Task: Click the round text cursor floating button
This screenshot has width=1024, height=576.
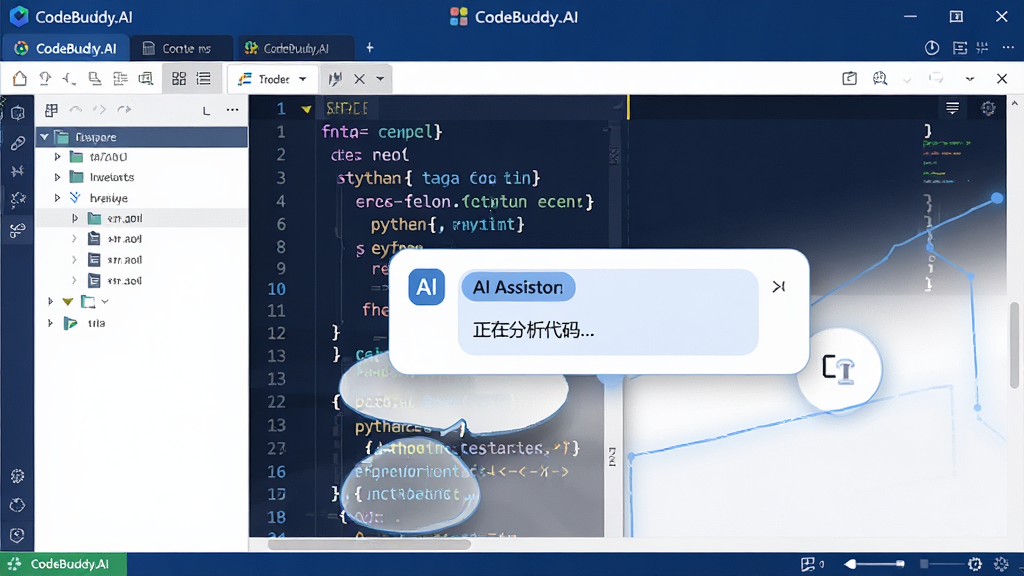Action: 839,369
